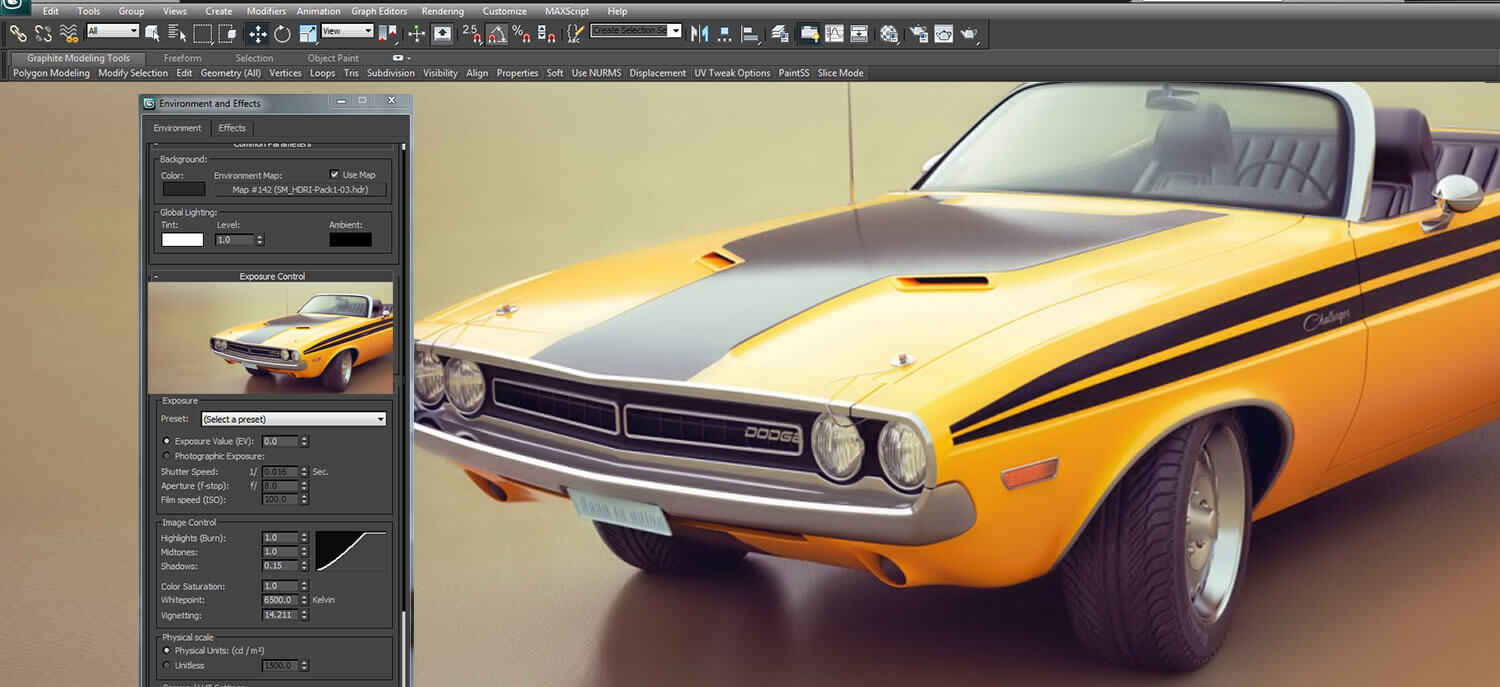Open the Graph Editors menu
The height and width of the screenshot is (687, 1500).
click(379, 11)
